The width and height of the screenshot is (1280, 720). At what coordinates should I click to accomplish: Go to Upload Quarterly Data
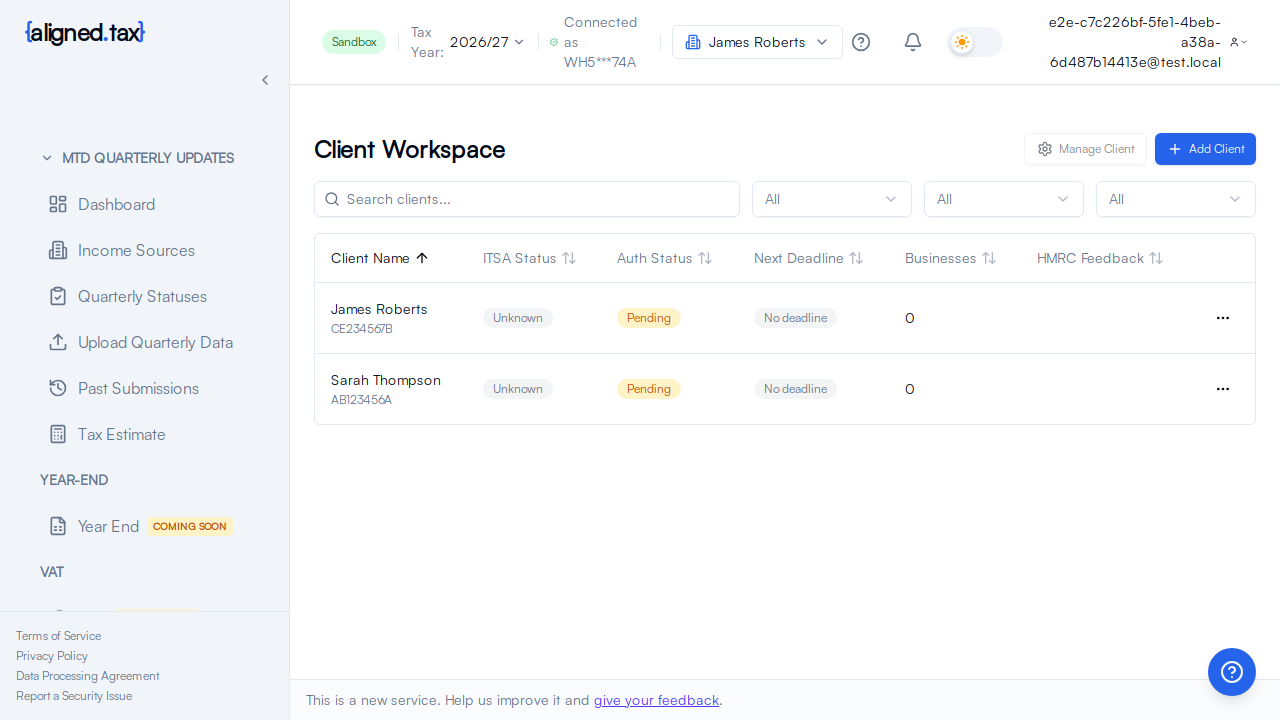[155, 342]
